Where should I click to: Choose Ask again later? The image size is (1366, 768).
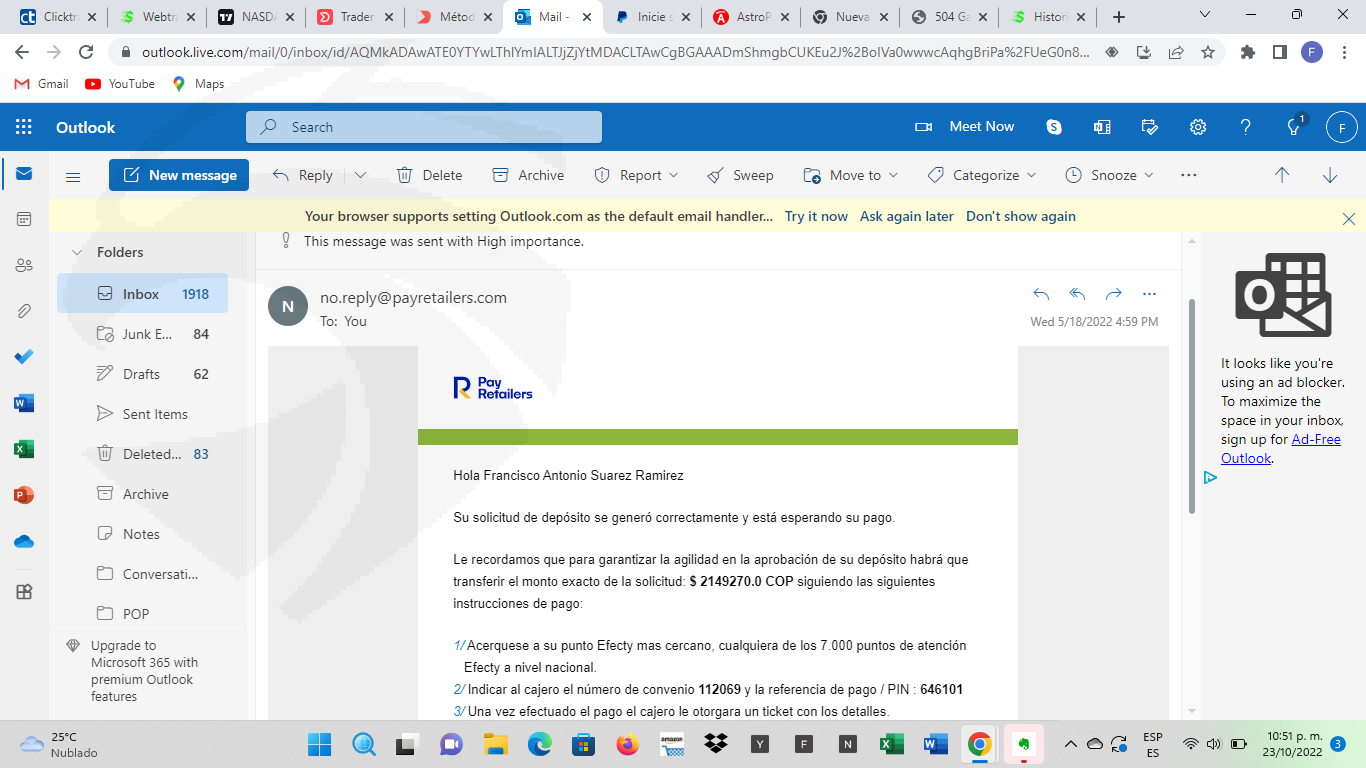pyautogui.click(x=907, y=216)
